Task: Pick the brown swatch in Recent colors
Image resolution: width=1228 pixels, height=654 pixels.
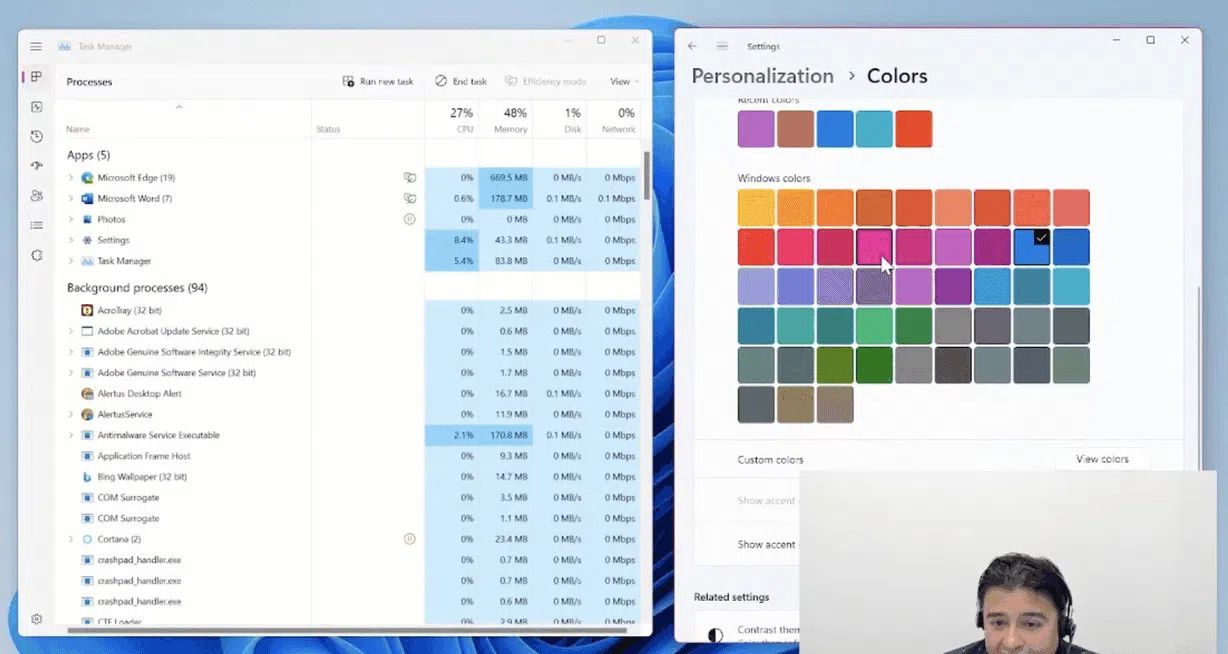Action: 795,129
